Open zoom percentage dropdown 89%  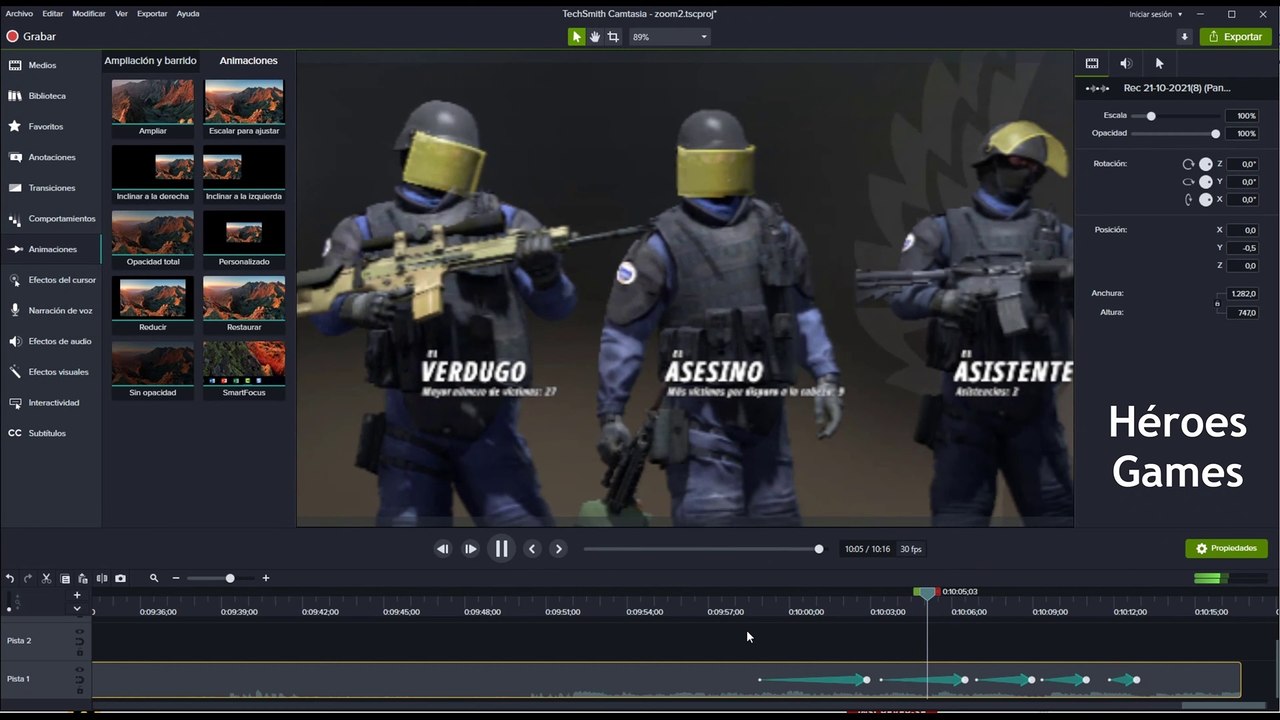669,37
